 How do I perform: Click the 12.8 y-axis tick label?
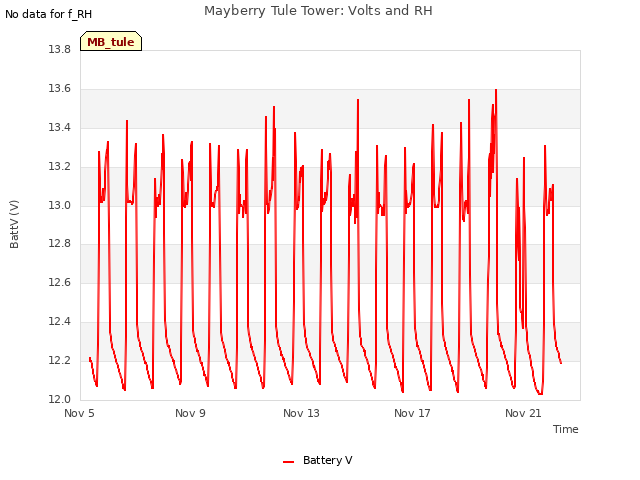[60, 244]
